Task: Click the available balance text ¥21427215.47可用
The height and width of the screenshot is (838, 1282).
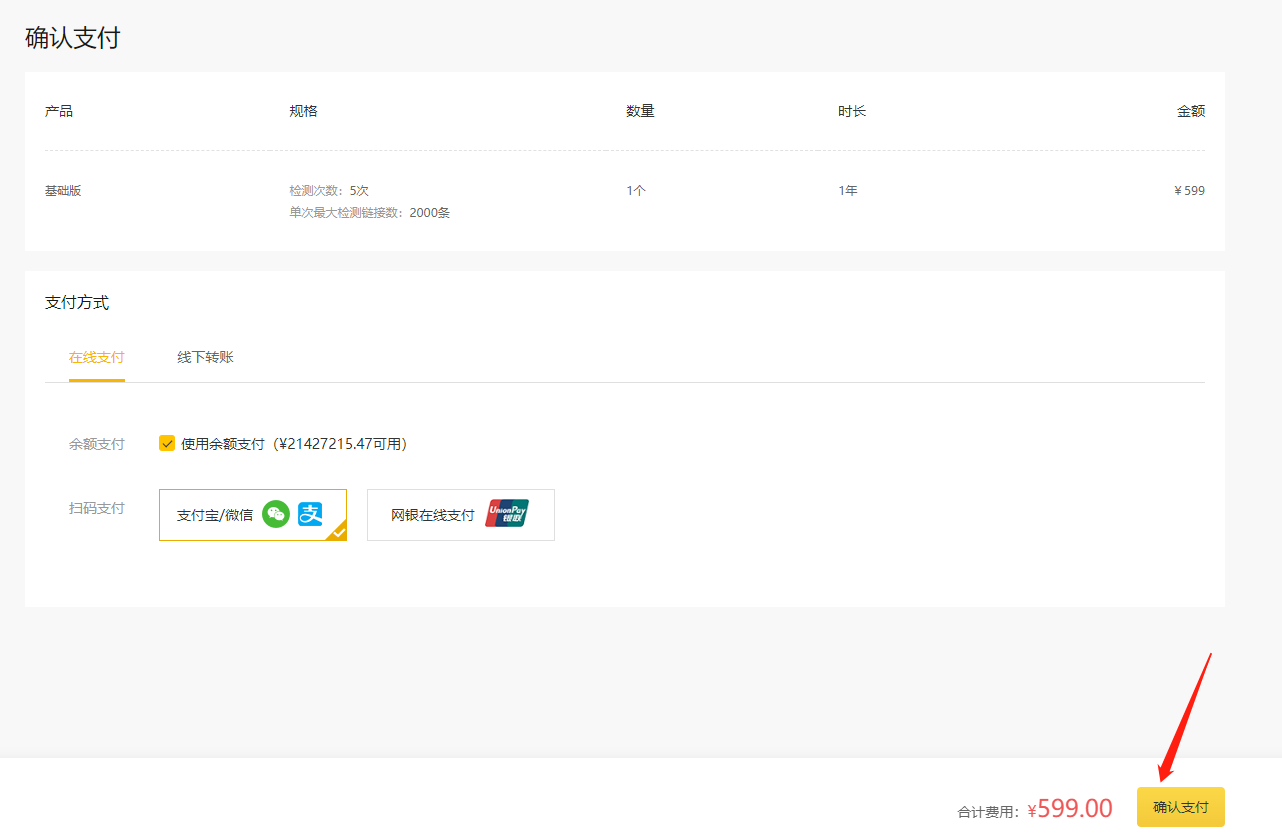Action: click(x=340, y=444)
